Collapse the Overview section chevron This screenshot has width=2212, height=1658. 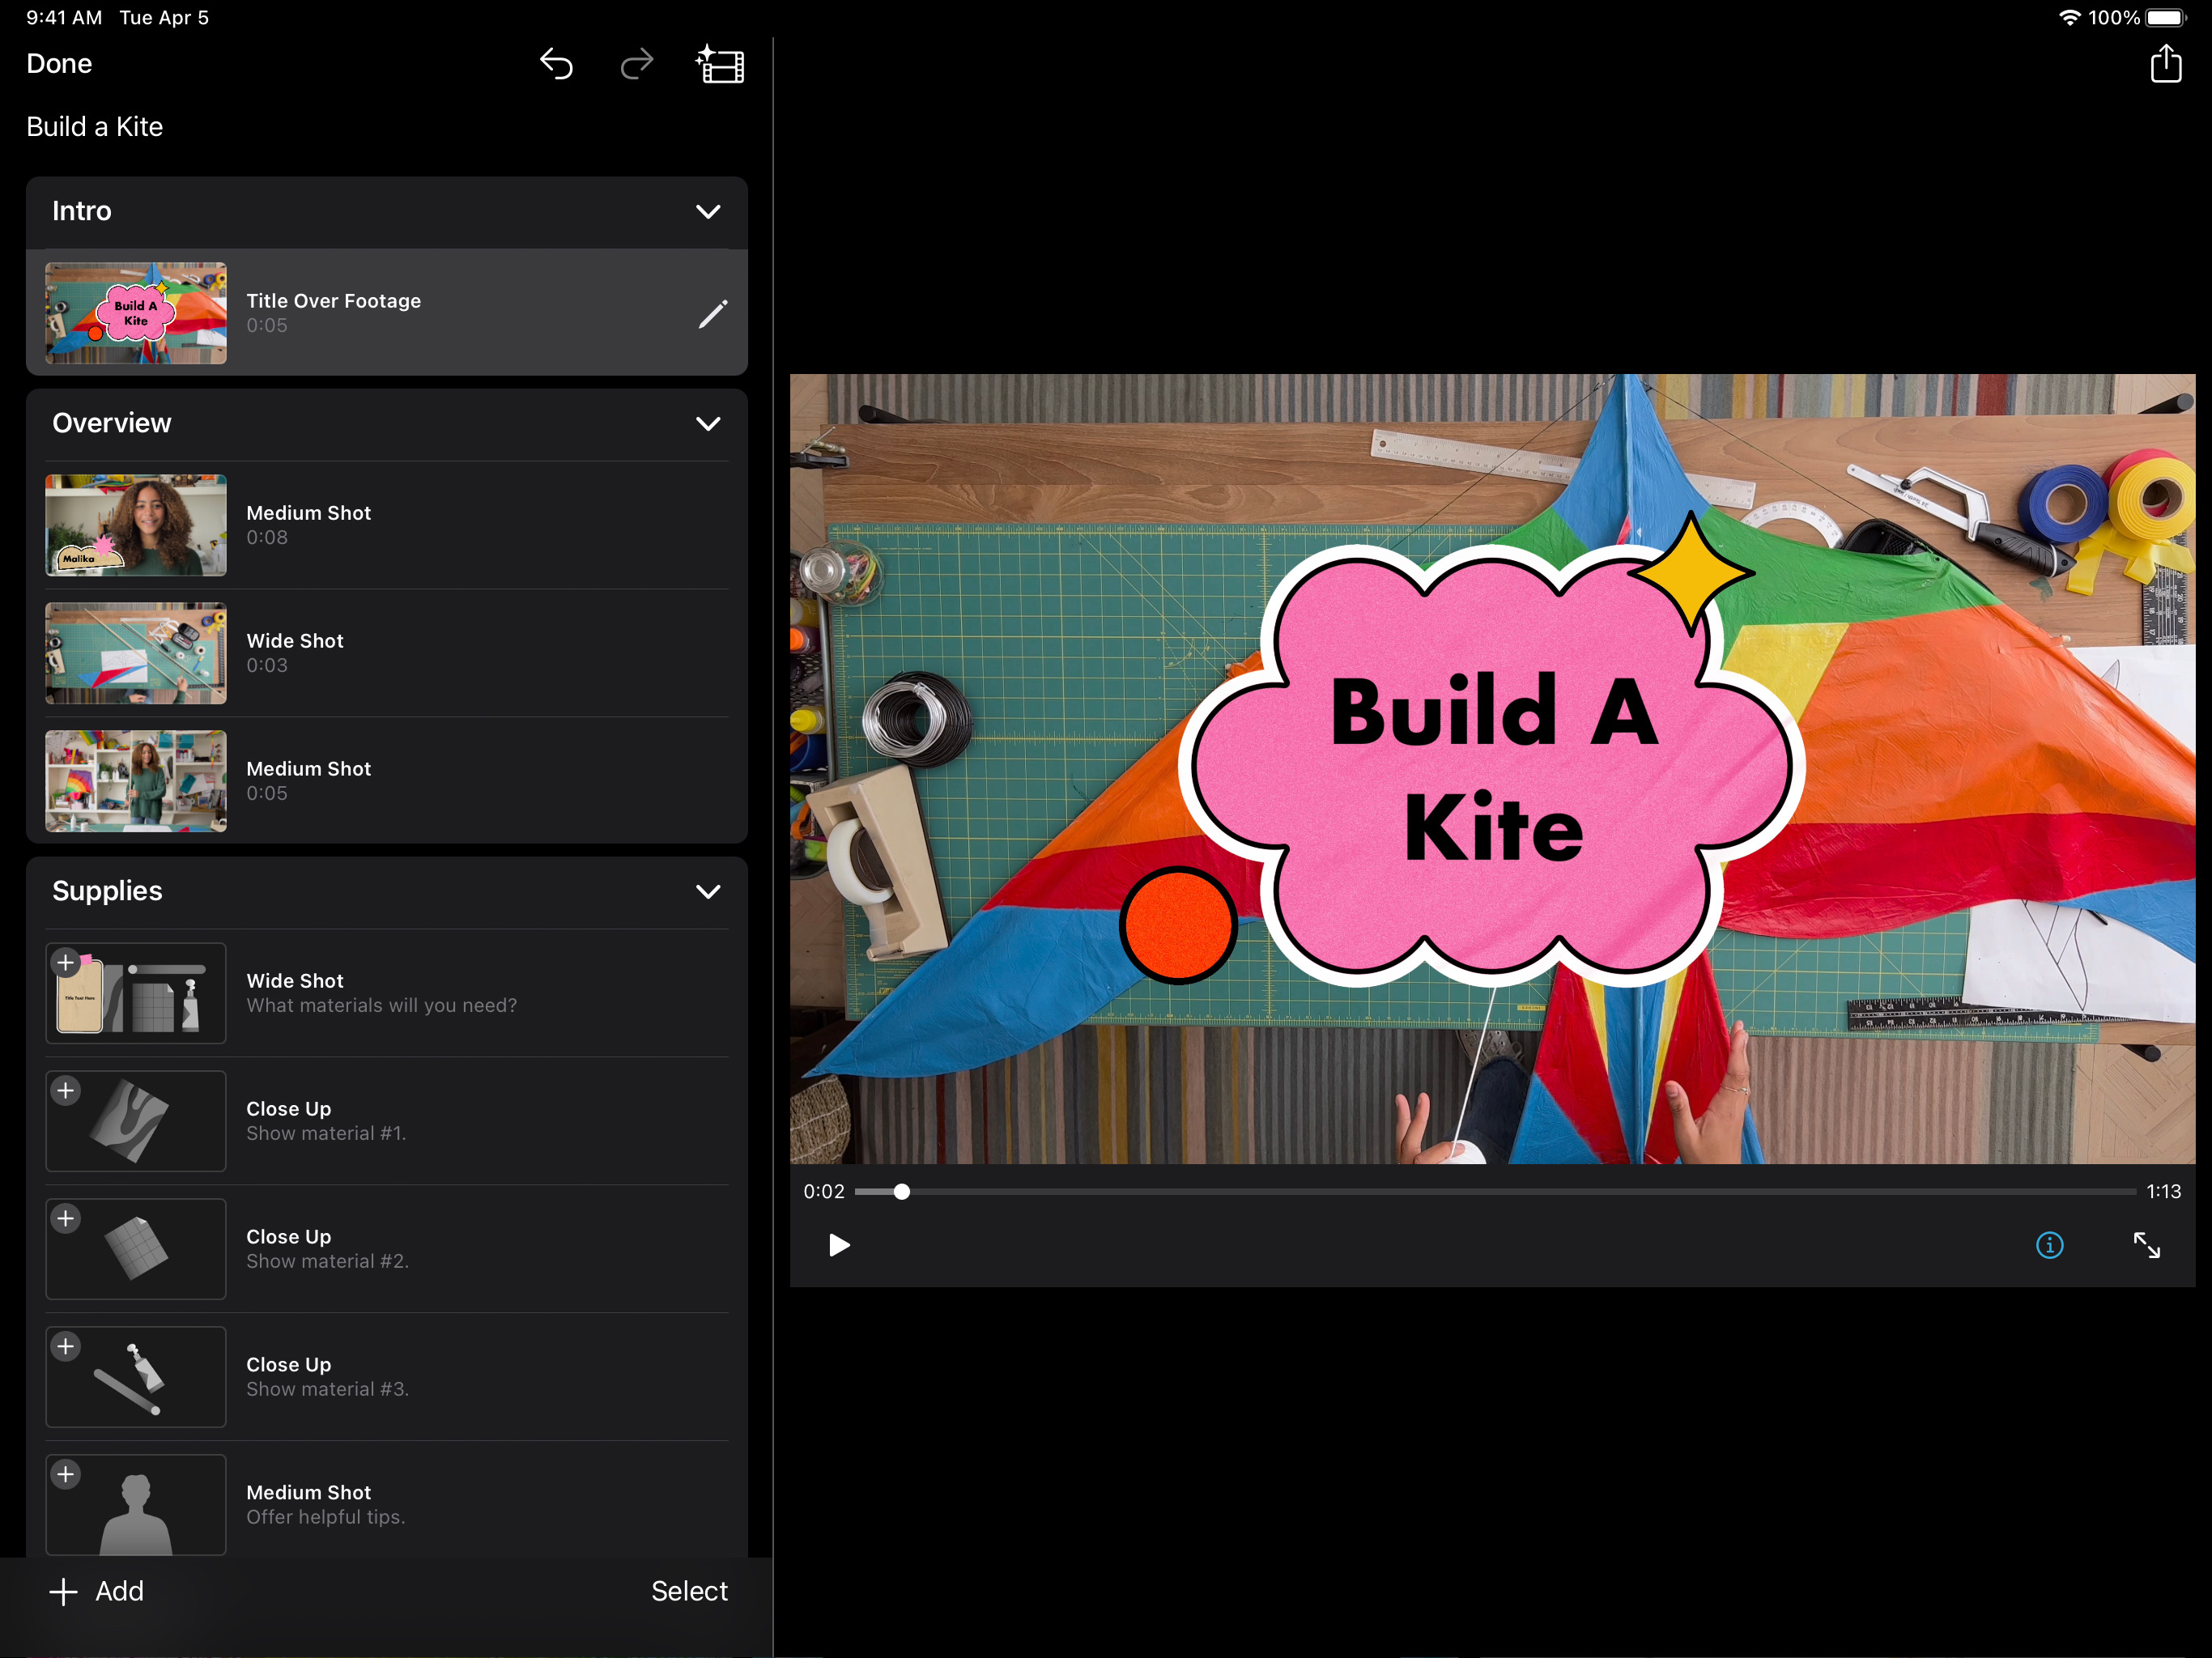[x=708, y=424]
